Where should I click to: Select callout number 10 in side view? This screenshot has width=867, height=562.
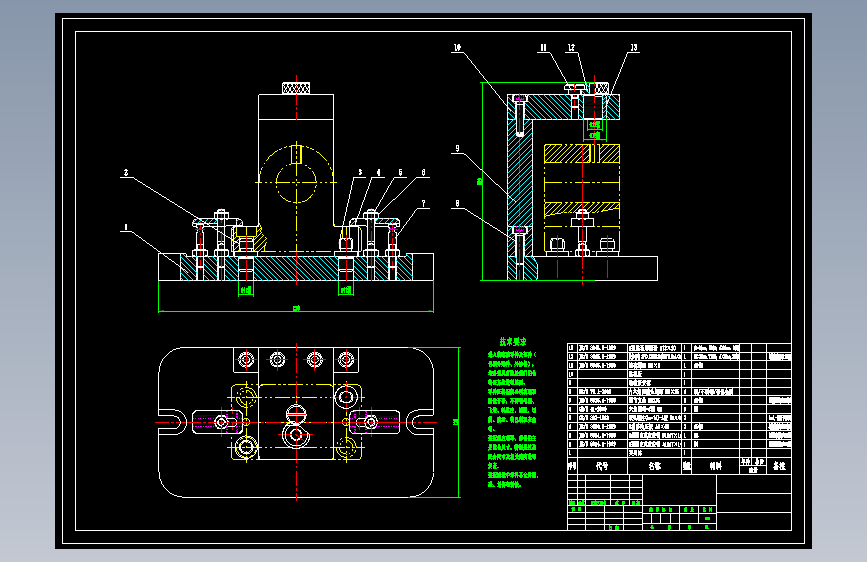tap(457, 48)
